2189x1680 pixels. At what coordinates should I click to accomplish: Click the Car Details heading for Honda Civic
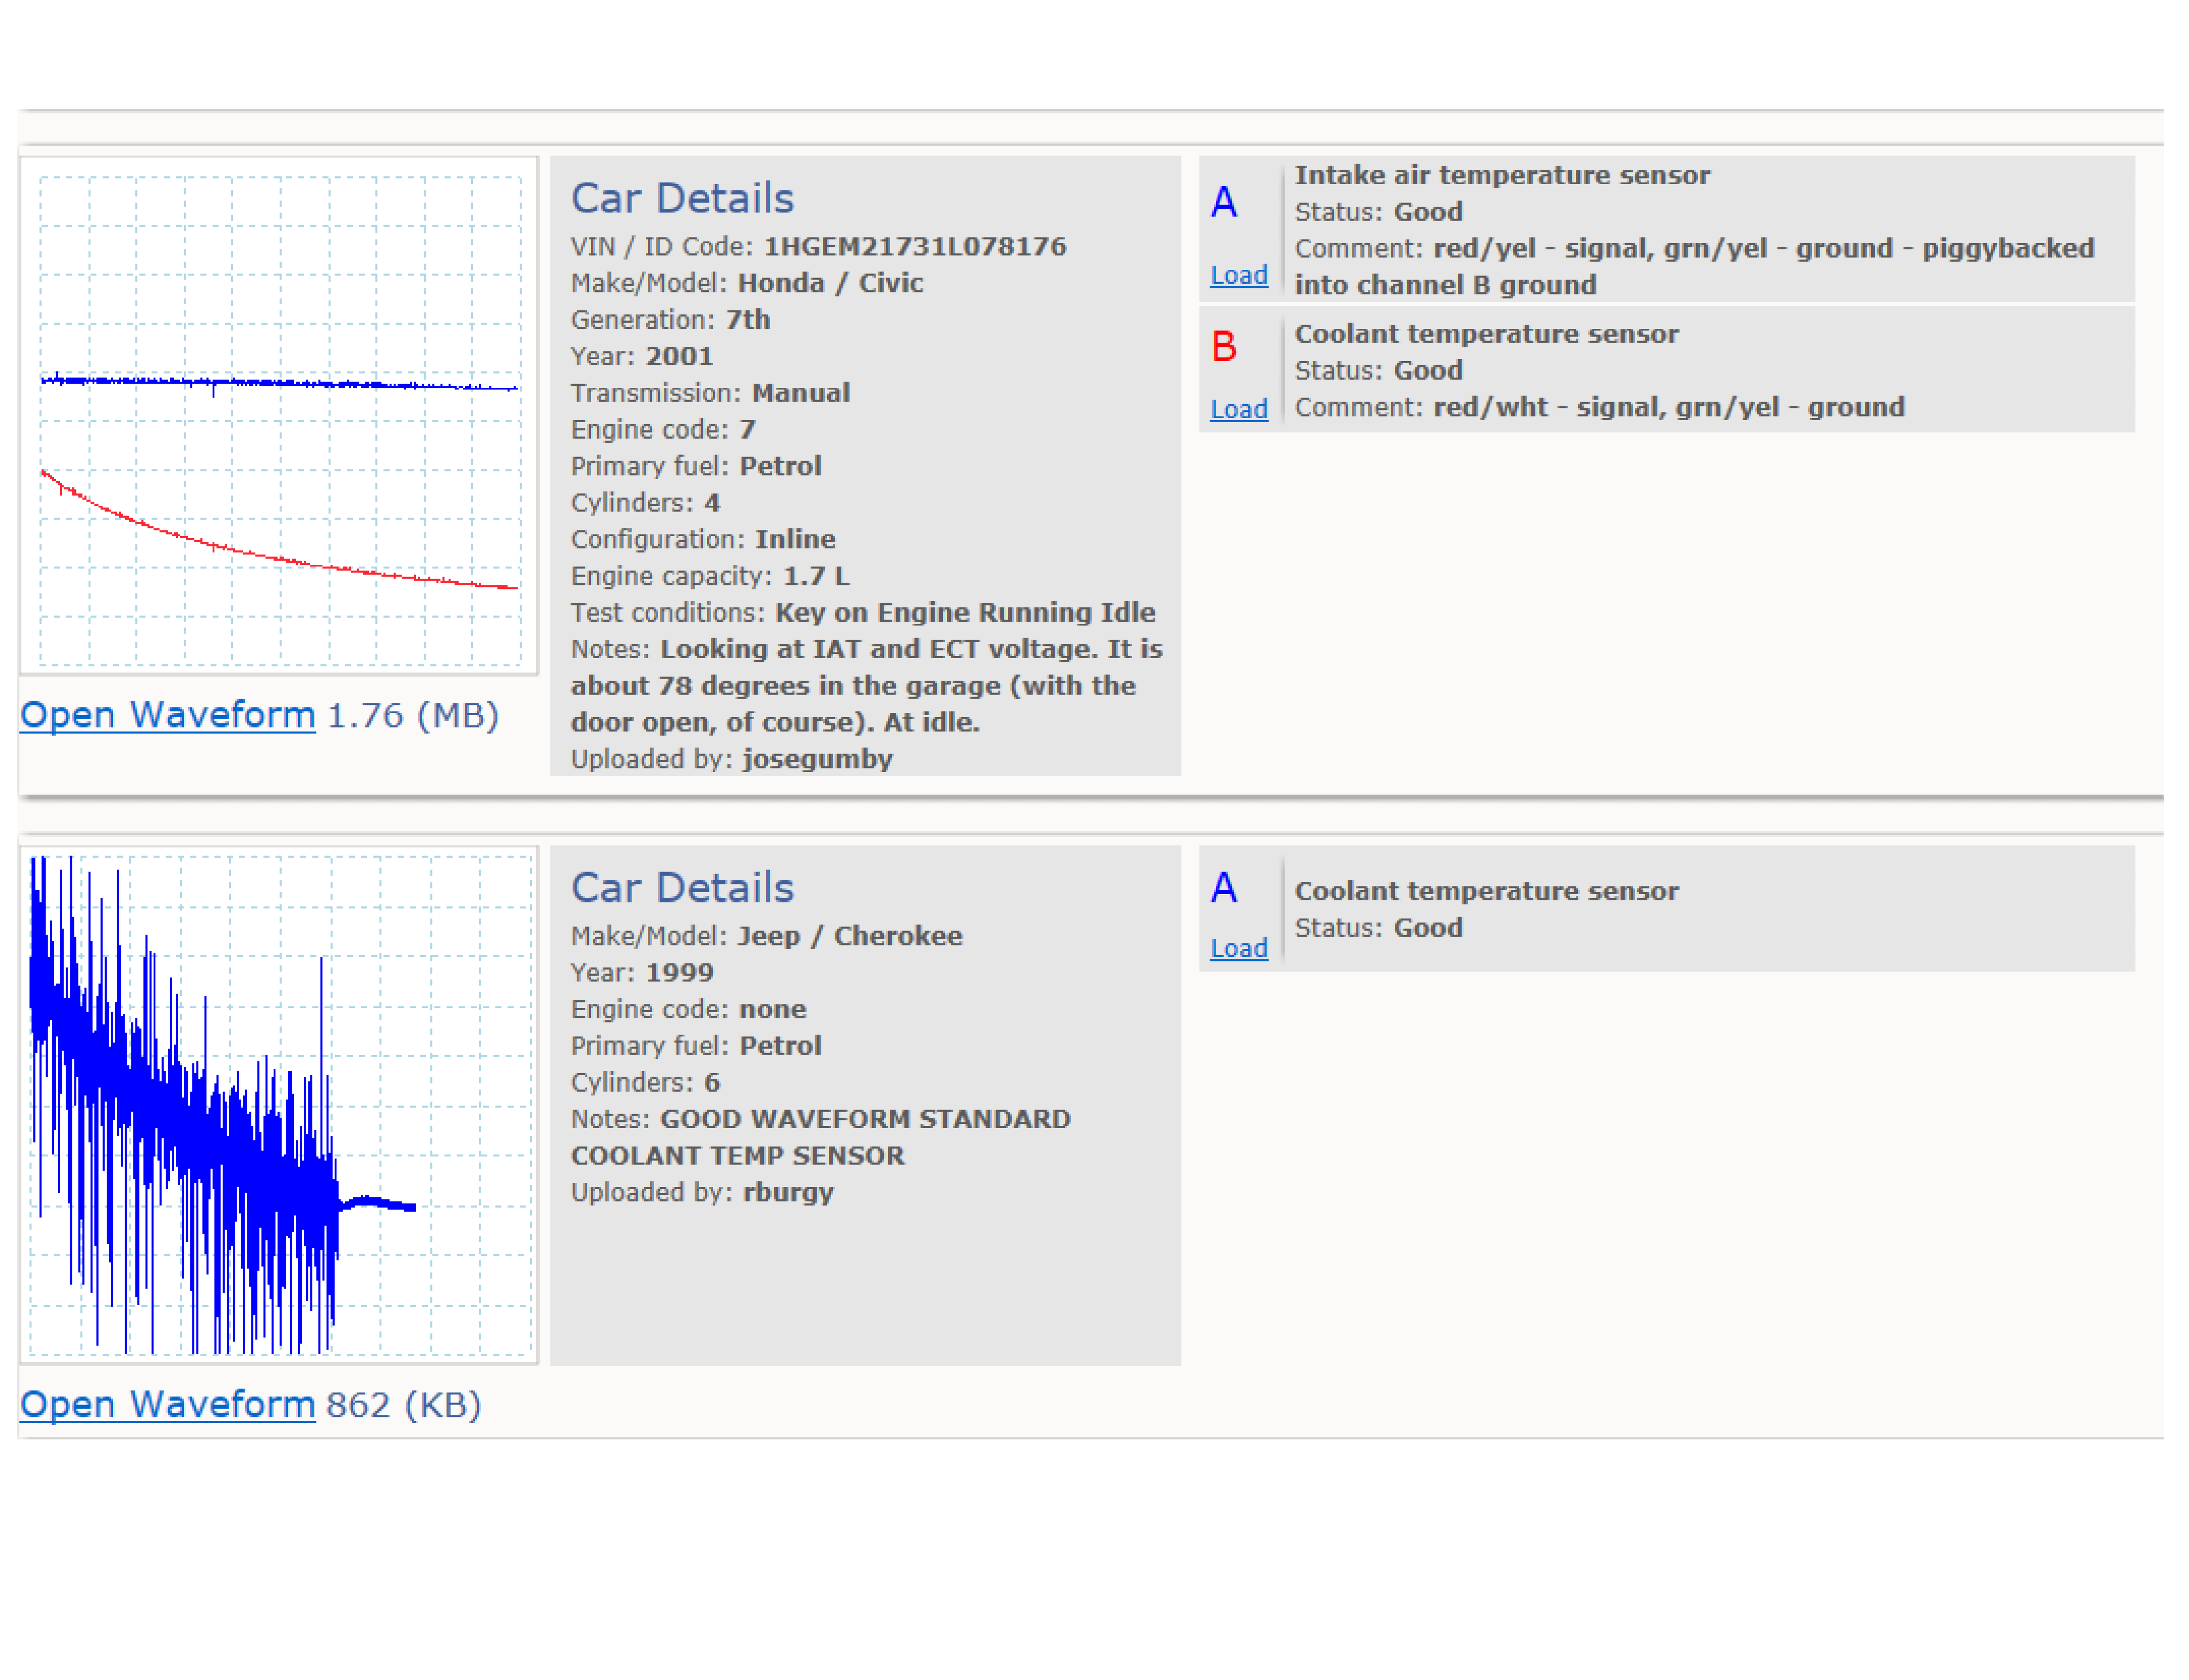[682, 198]
